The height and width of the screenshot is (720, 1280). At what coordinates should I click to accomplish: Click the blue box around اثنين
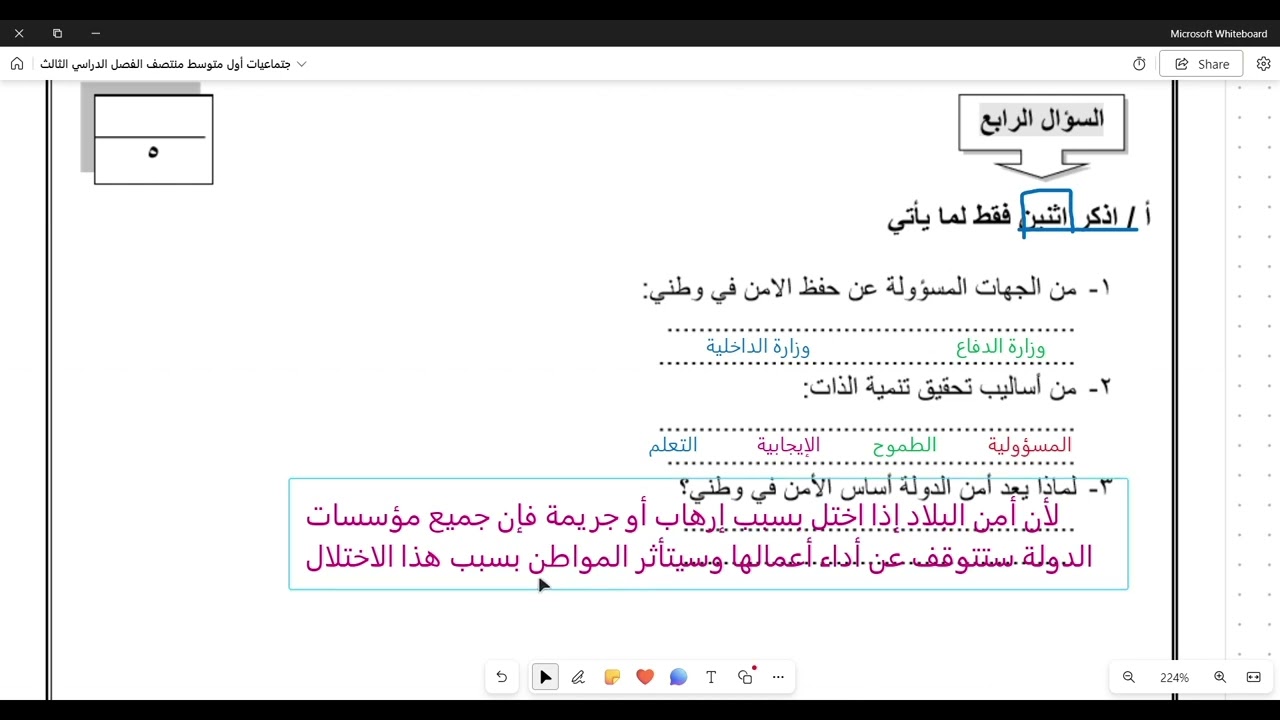click(1046, 212)
